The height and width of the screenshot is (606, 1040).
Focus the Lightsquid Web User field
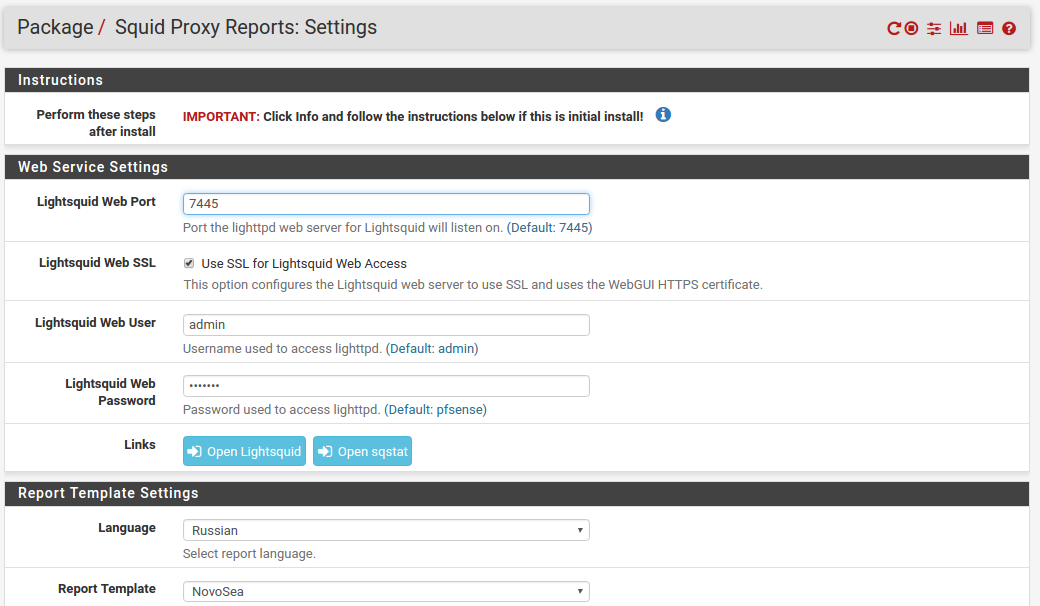click(x=386, y=325)
